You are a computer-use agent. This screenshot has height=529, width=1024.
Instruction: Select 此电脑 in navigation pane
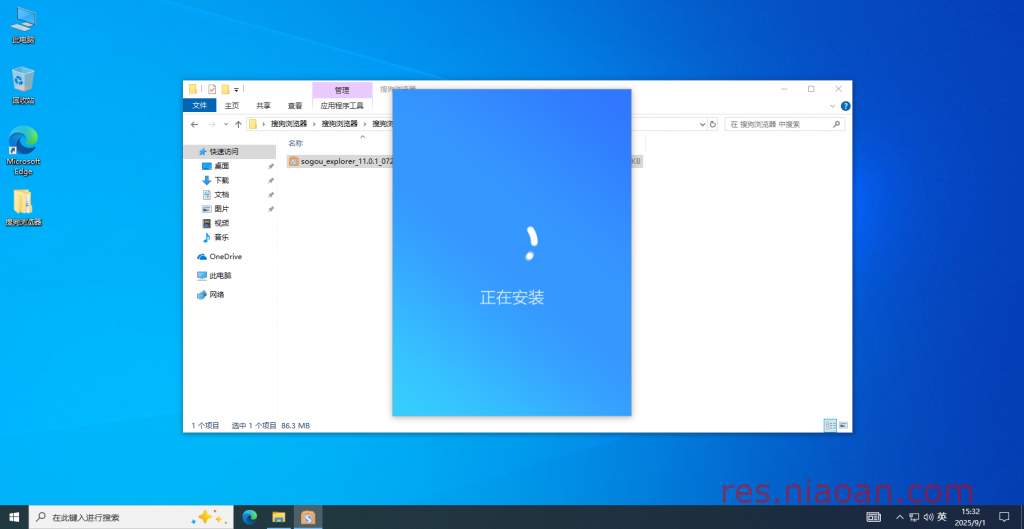pyautogui.click(x=214, y=276)
